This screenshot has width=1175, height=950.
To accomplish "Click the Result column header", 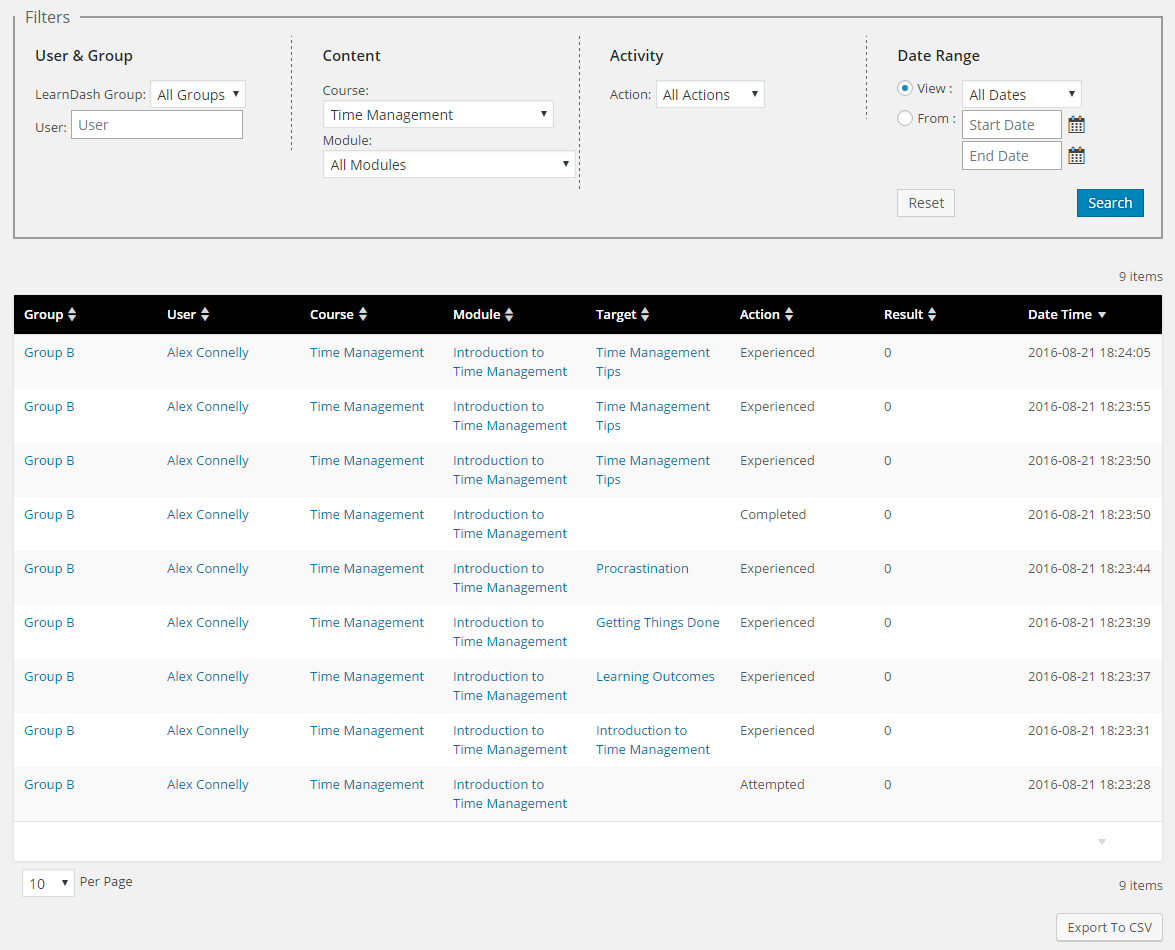I will click(x=903, y=315).
